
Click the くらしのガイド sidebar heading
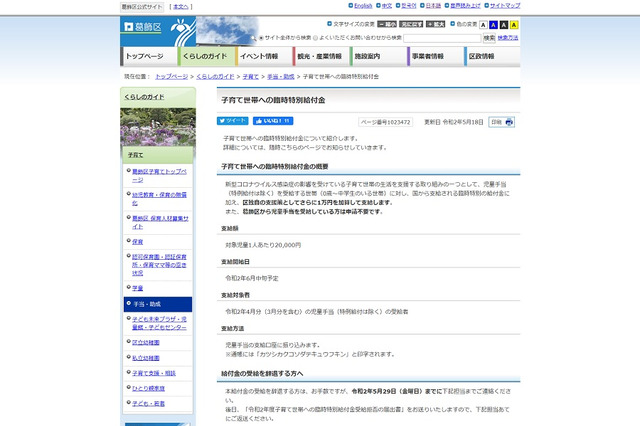pyautogui.click(x=144, y=97)
